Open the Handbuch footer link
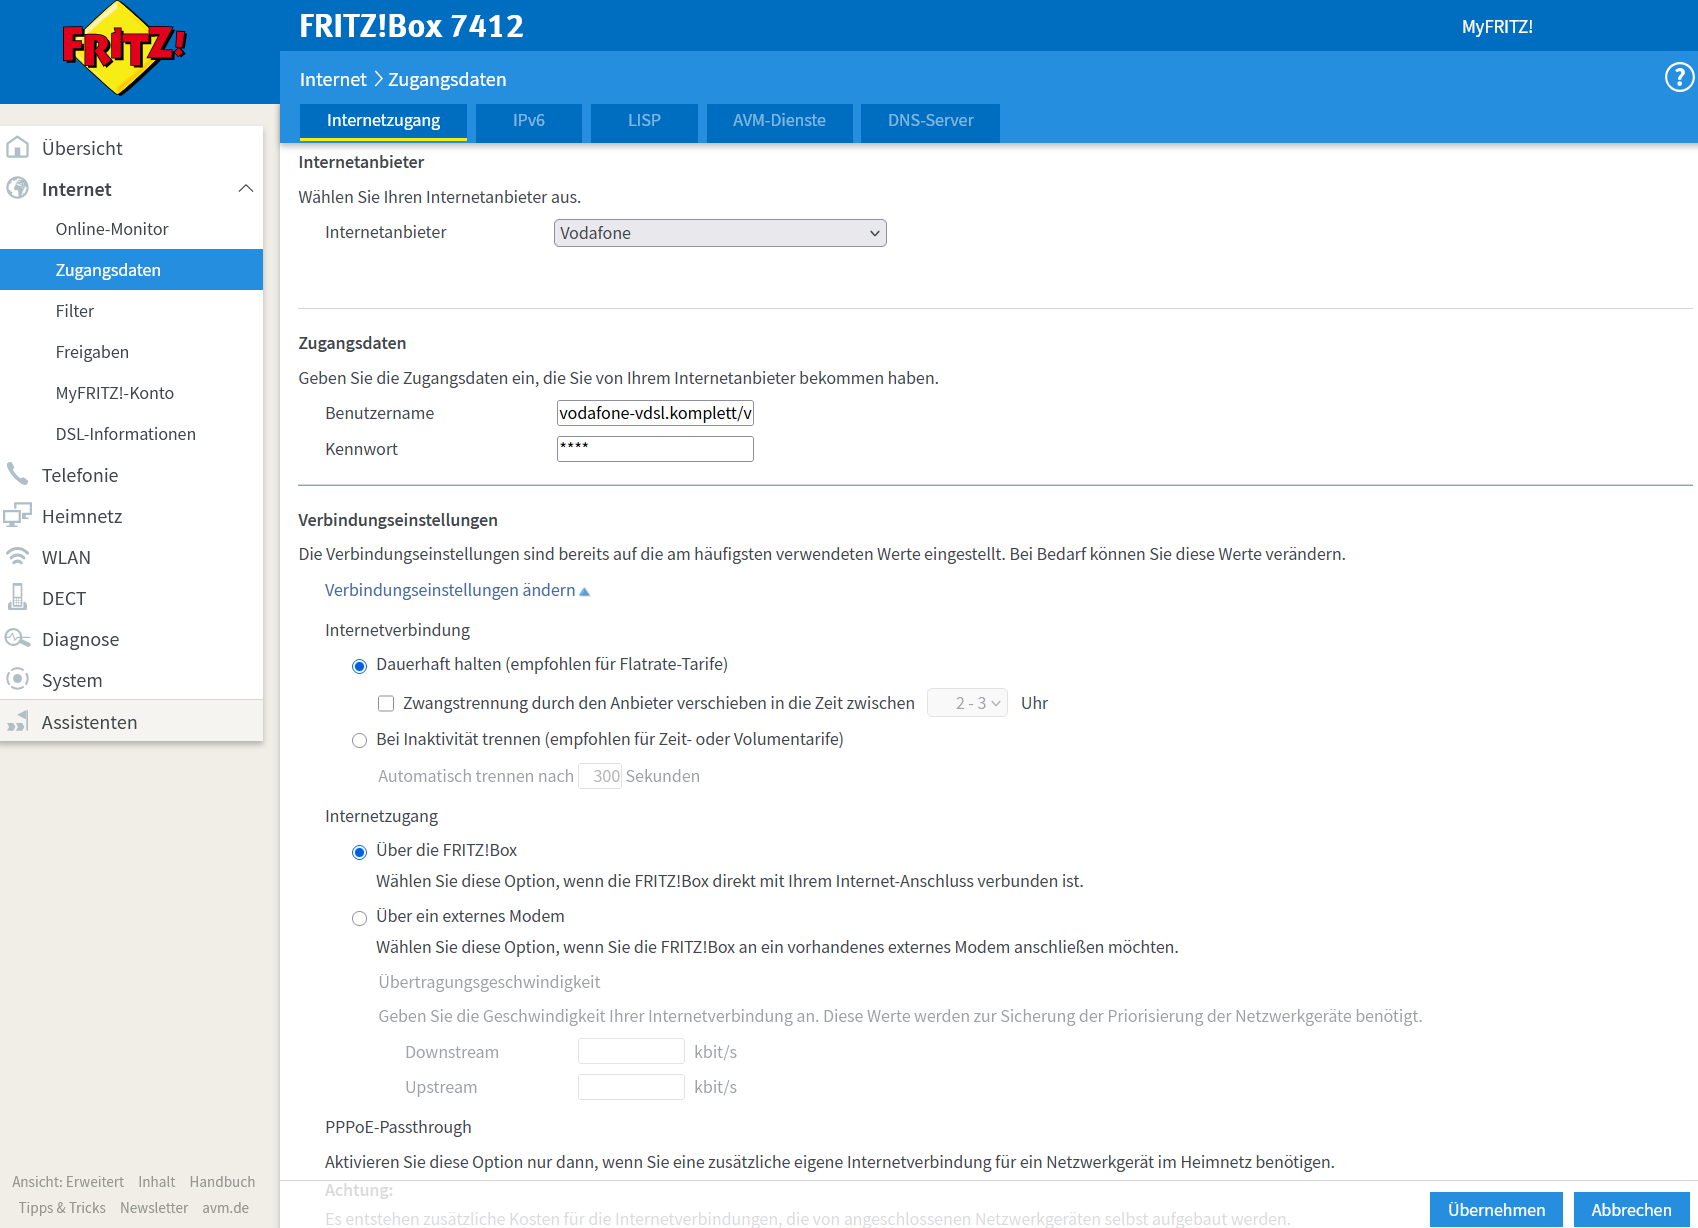The width and height of the screenshot is (1698, 1228). pos(222,1182)
